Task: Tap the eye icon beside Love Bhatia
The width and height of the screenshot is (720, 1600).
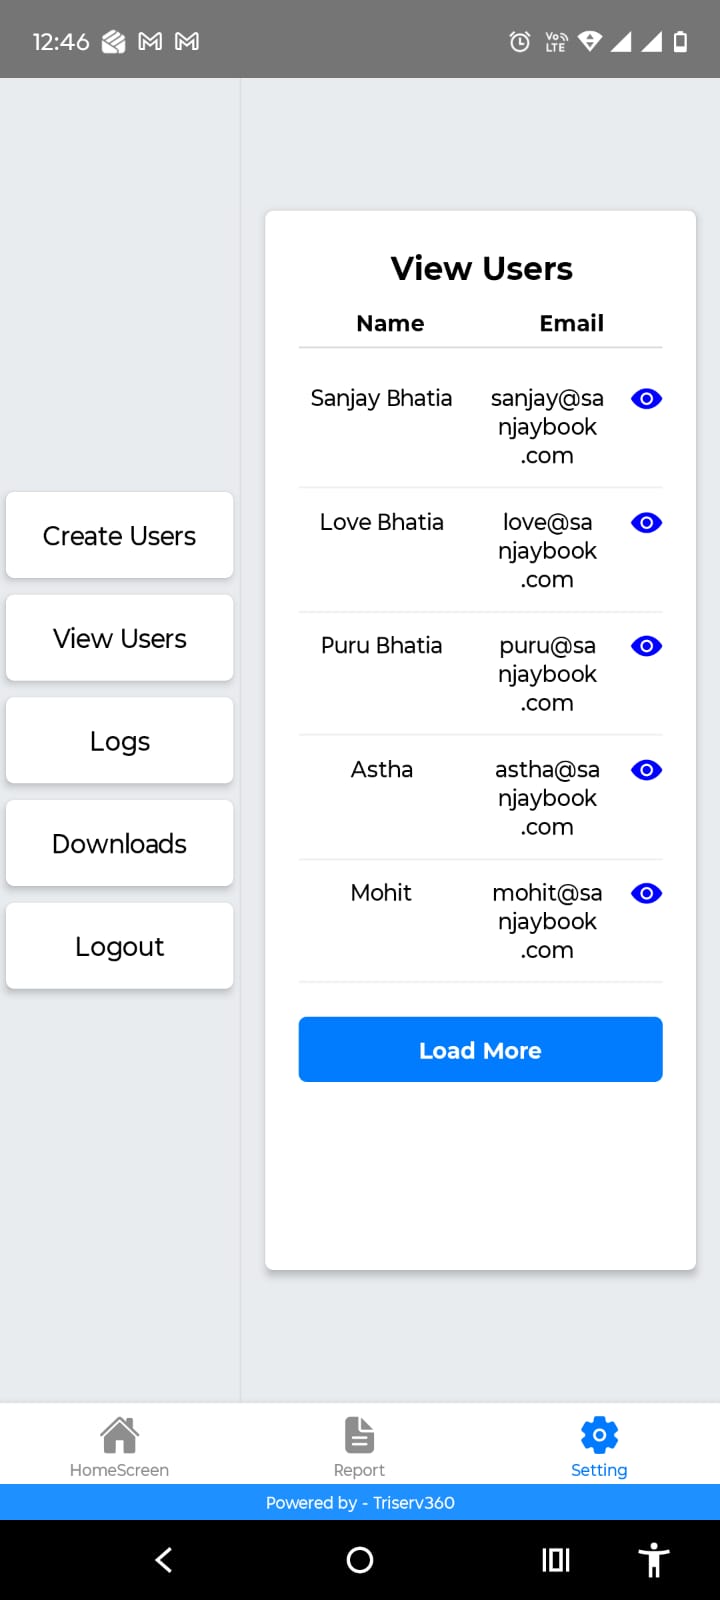Action: [646, 523]
